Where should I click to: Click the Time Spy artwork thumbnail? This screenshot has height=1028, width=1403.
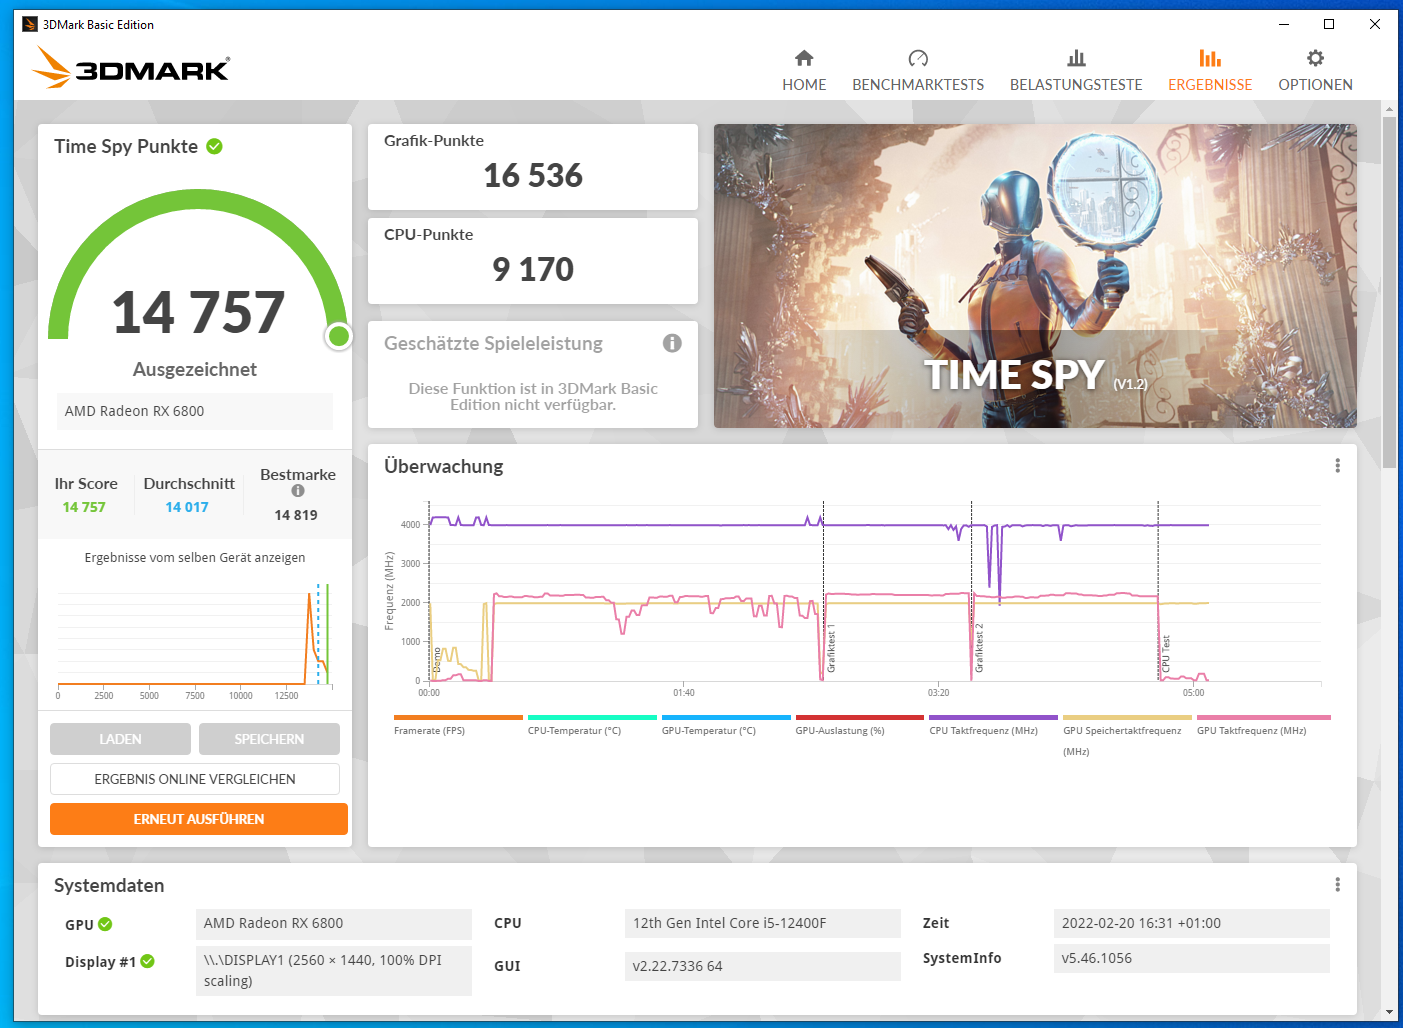(1035, 276)
